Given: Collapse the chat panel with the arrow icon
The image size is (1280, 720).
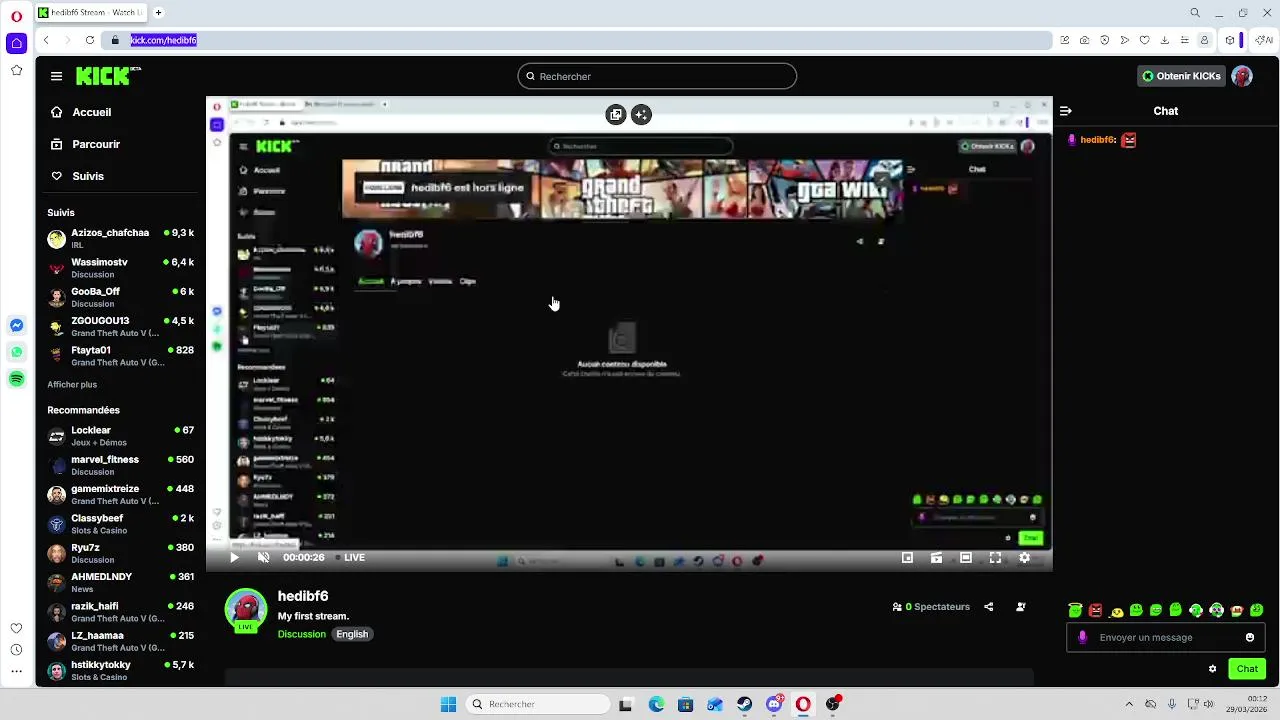Looking at the screenshot, I should coord(1066,111).
